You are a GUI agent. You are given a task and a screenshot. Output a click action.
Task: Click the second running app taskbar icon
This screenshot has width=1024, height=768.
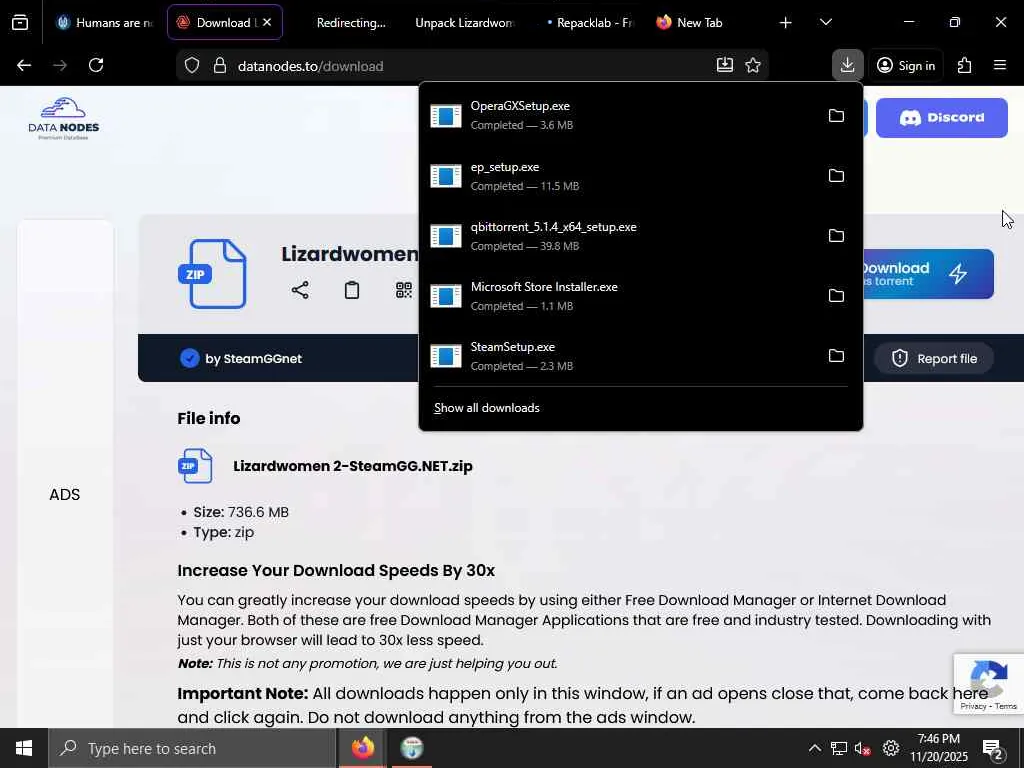click(412, 748)
